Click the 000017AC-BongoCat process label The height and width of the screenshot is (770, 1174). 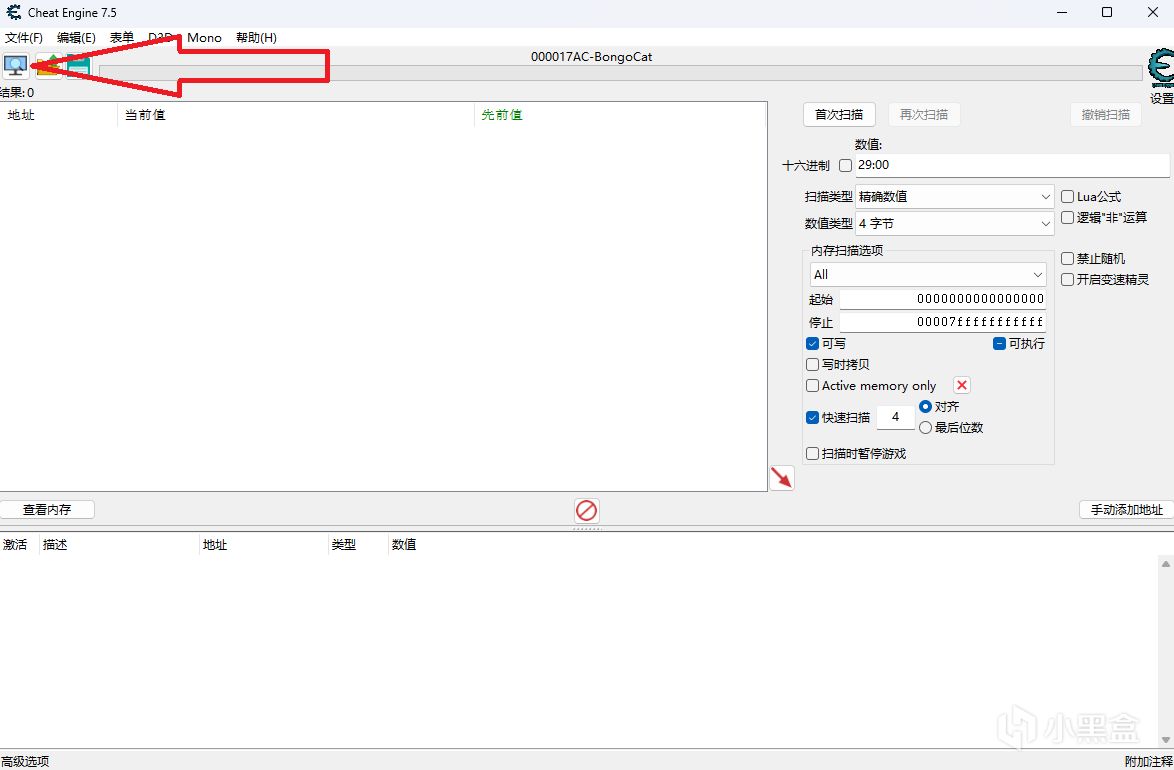591,57
